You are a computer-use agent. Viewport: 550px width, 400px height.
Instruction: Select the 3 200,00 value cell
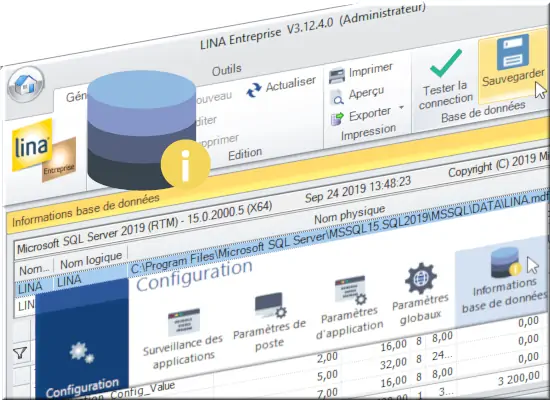tap(518, 378)
